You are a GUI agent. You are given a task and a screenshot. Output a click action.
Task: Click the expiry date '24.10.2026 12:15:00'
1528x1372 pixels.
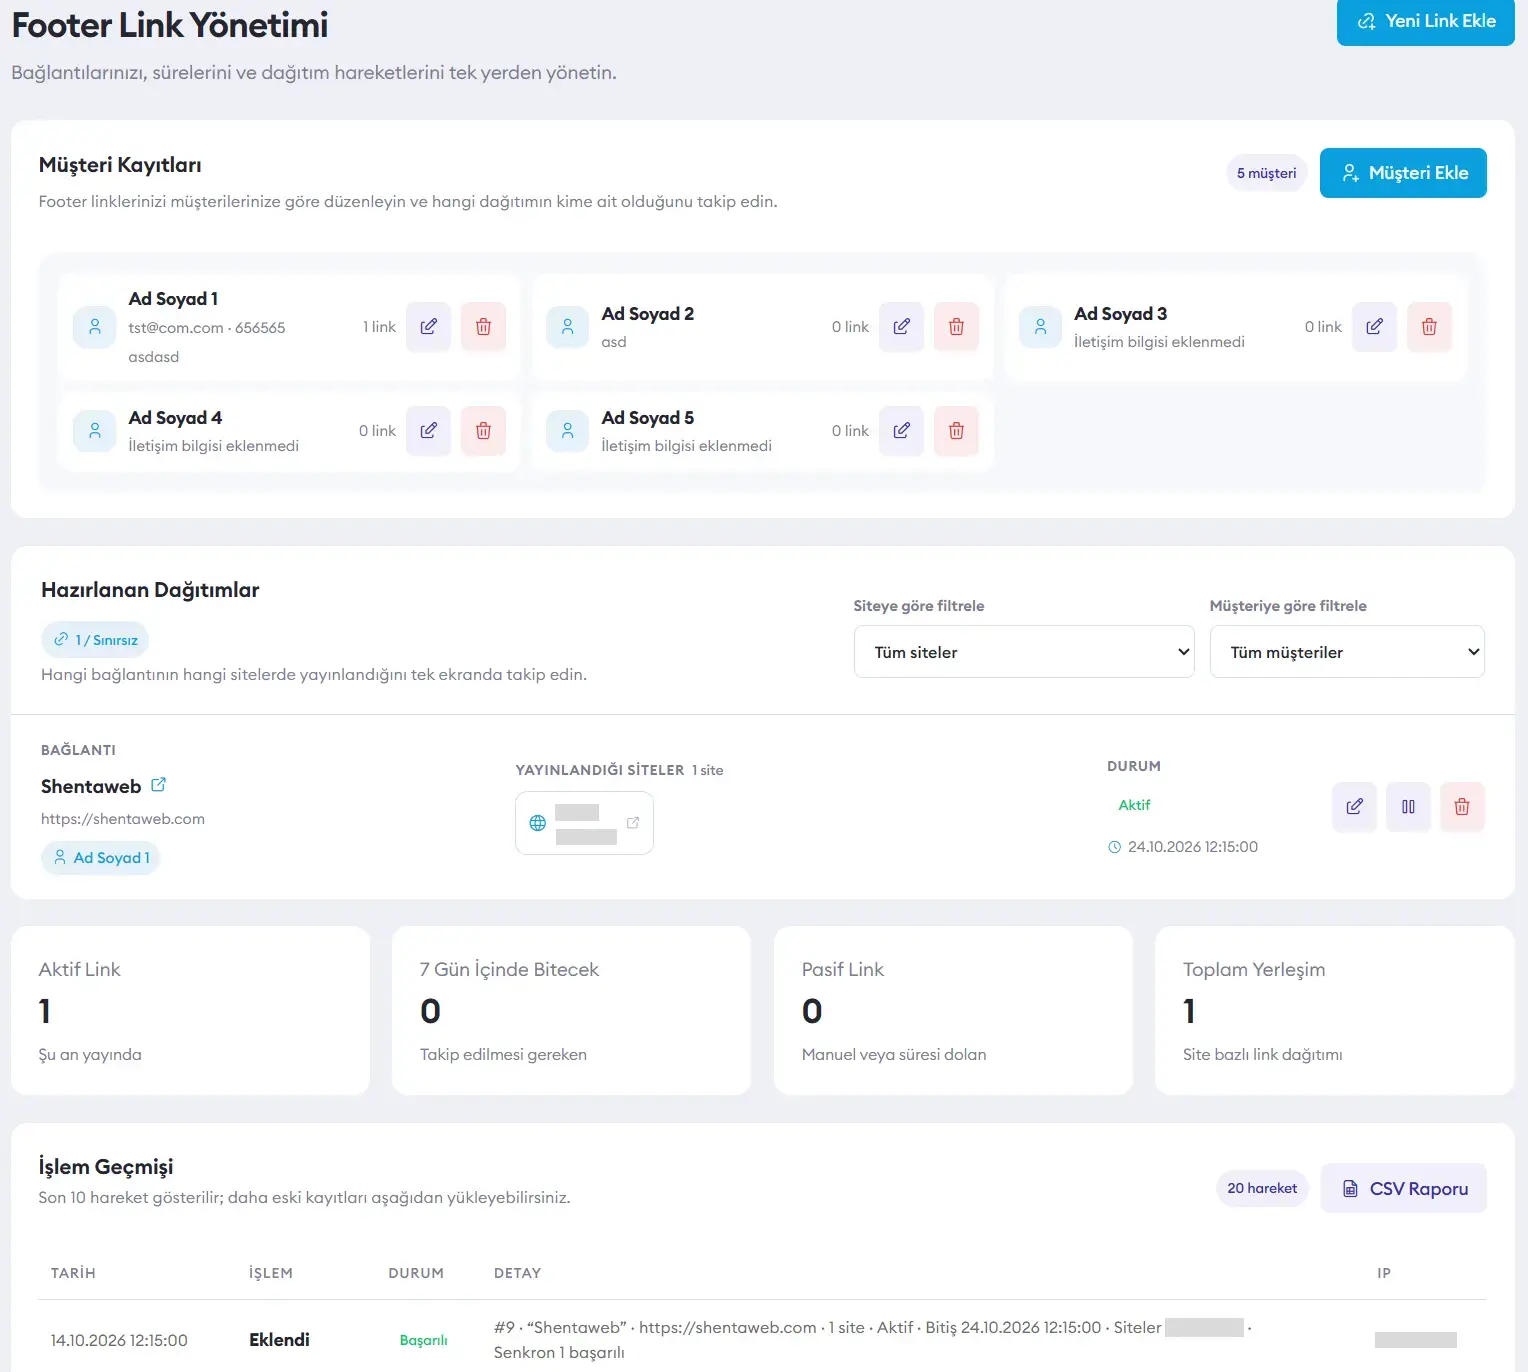click(1193, 847)
